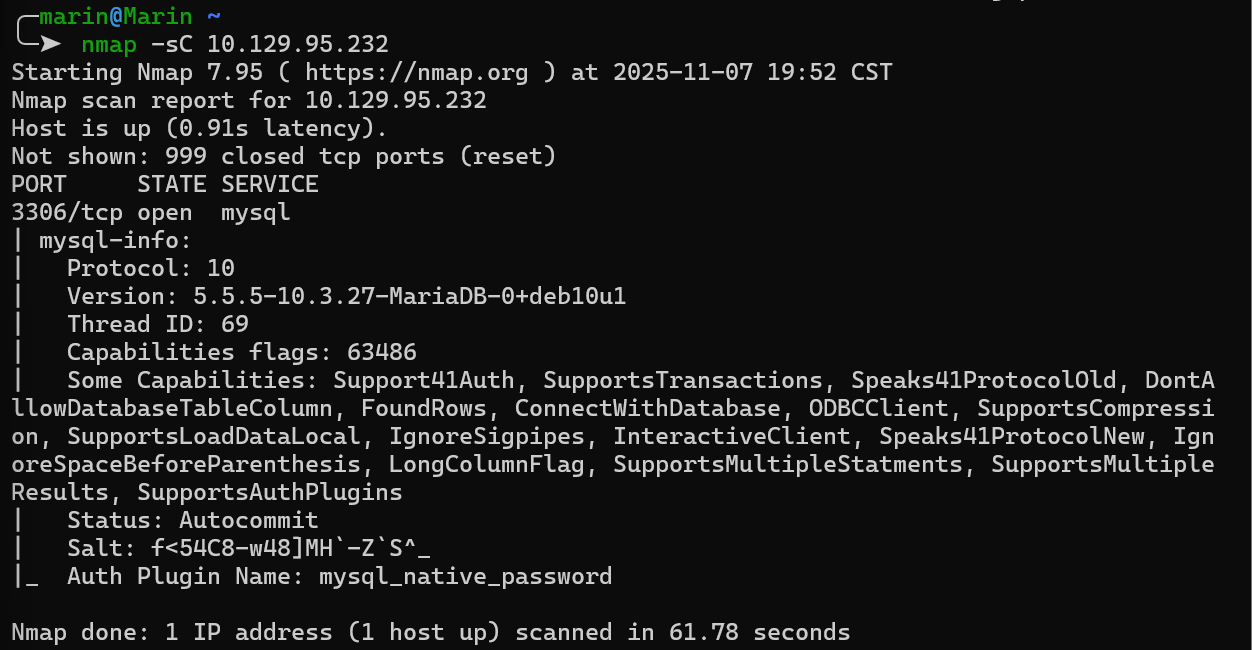The image size is (1252, 650).
Task: Click the -sC flag in the command
Action: tap(172, 44)
